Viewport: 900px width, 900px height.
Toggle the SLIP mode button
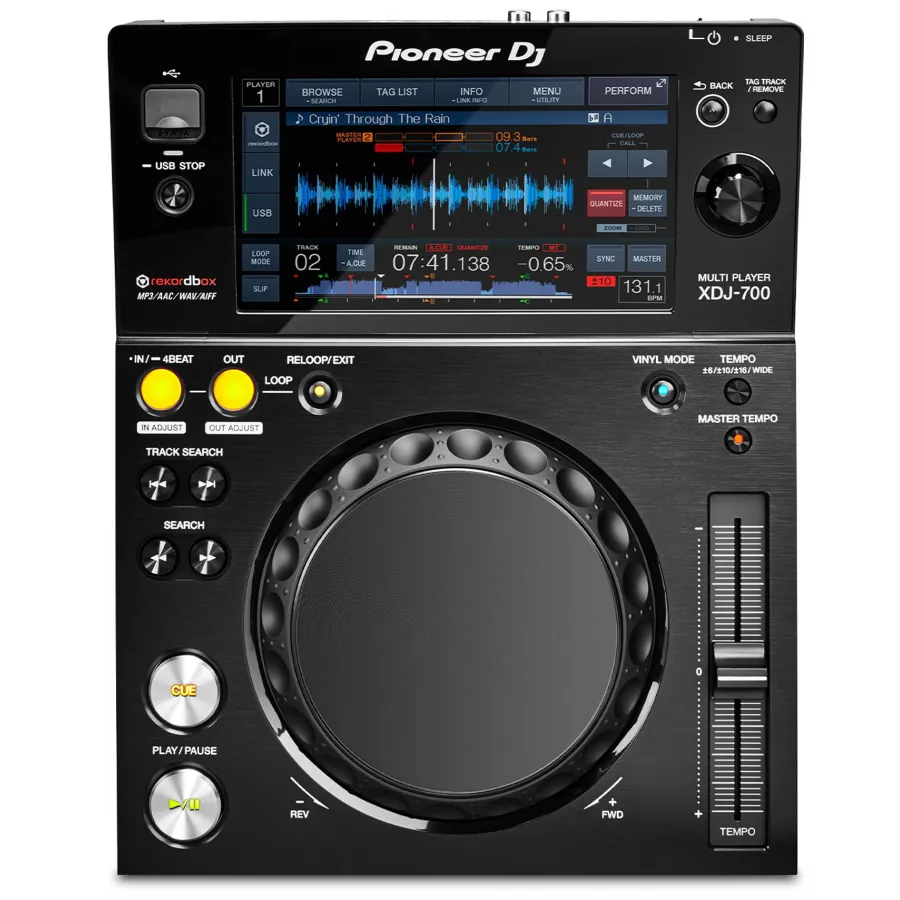click(x=261, y=289)
